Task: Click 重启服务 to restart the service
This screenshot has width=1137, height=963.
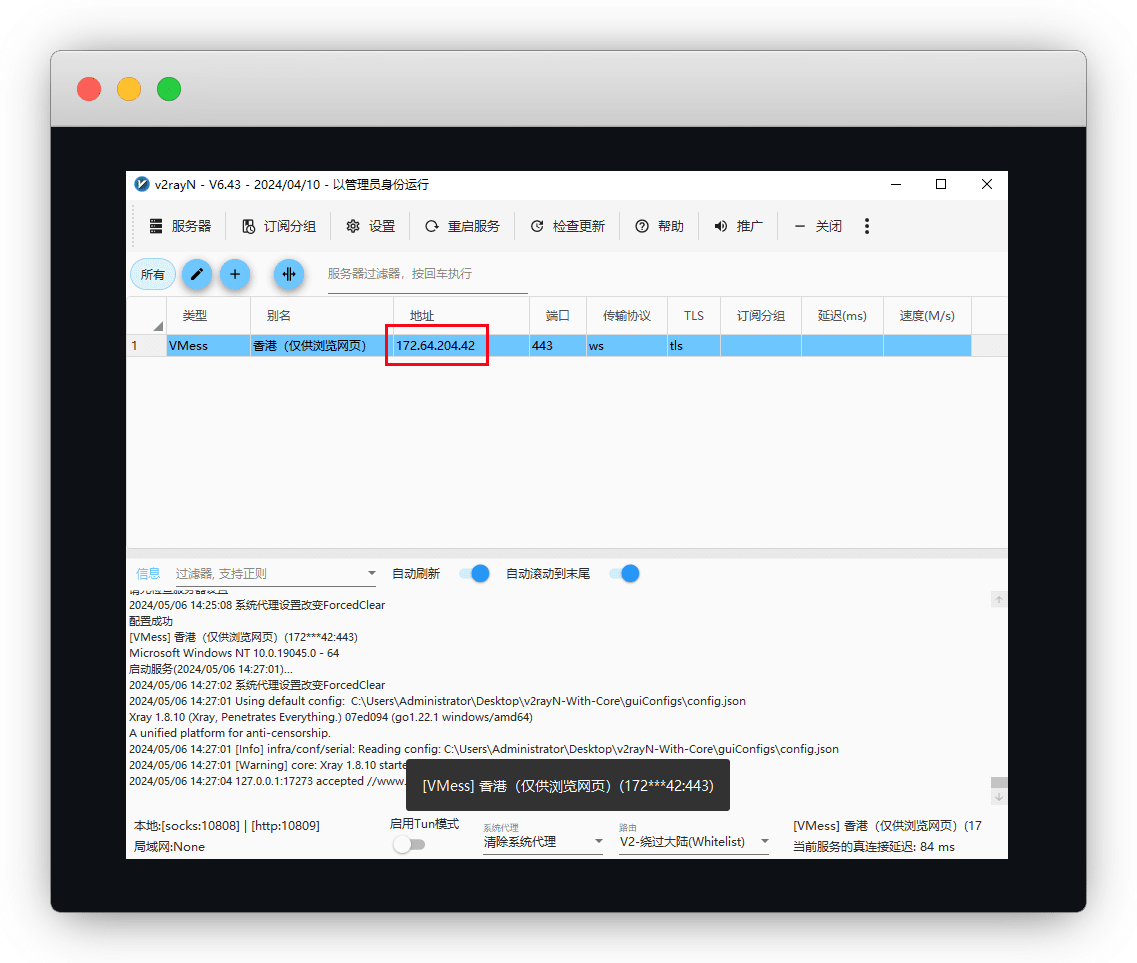Action: coord(462,226)
